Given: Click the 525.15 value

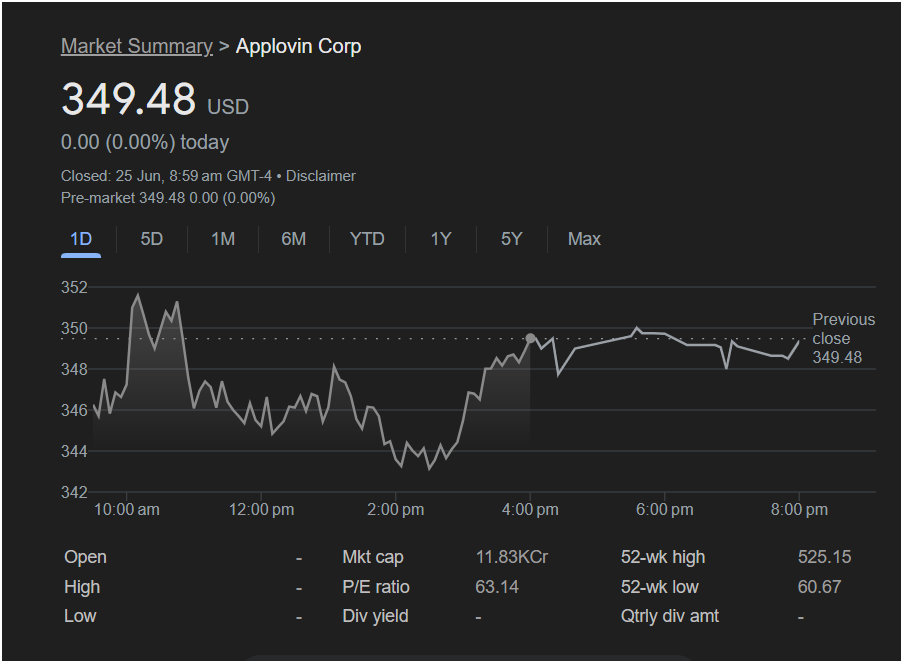Looking at the screenshot, I should 825,557.
